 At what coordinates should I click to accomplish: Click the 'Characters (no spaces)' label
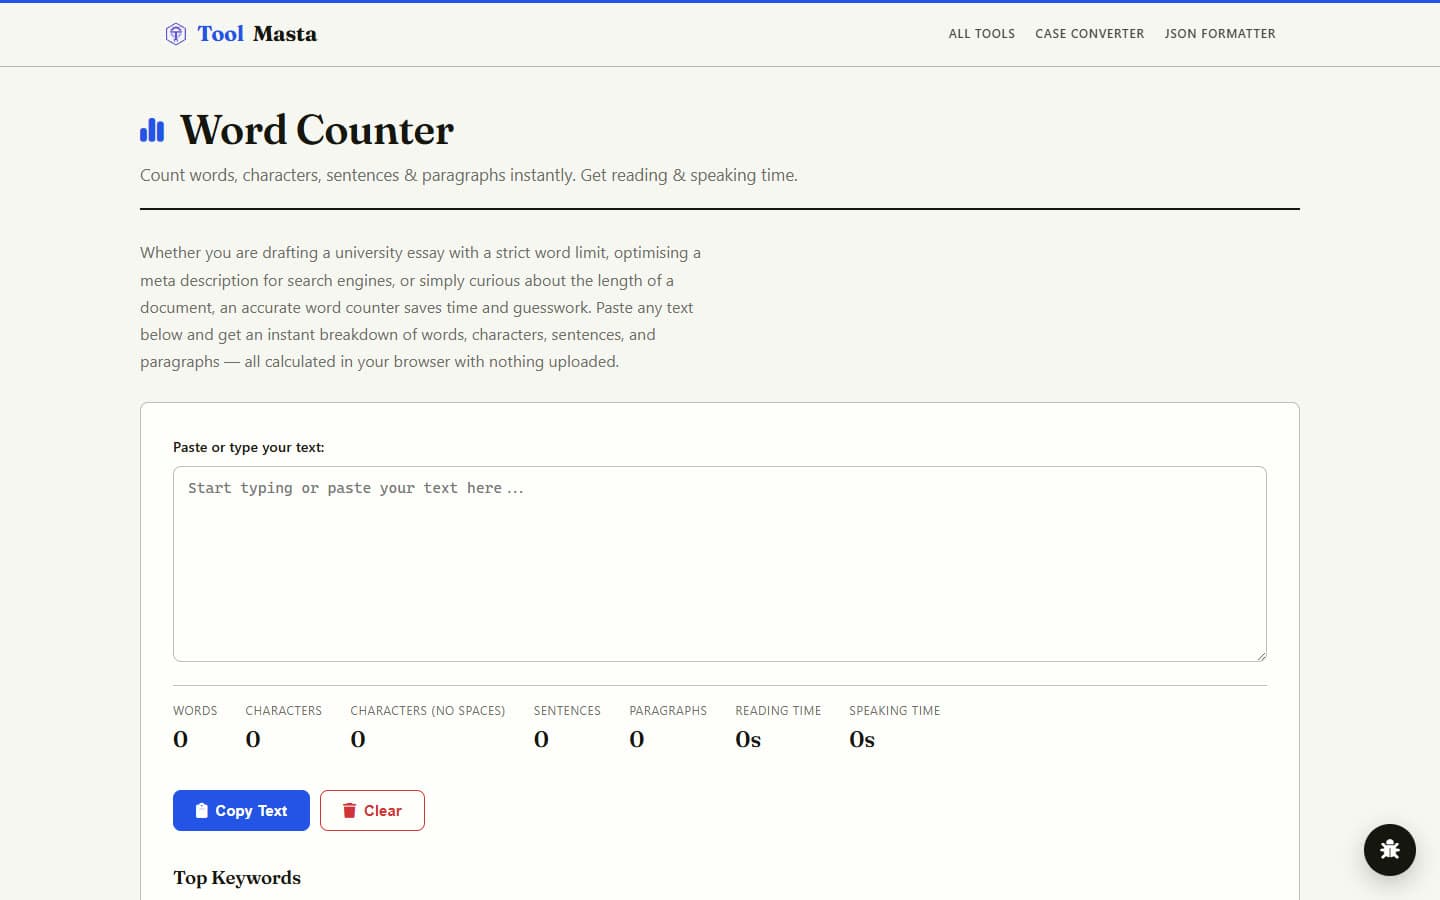pyautogui.click(x=428, y=711)
